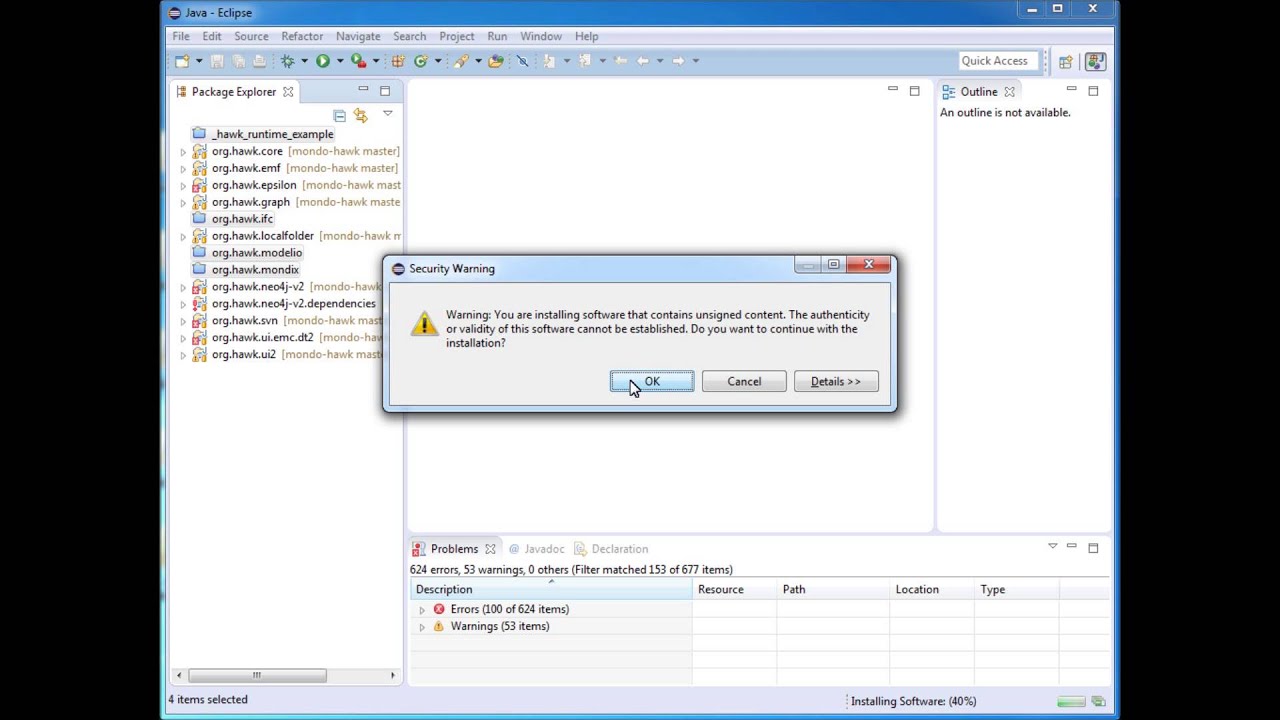Screen dimensions: 1280x720
Task: Open the Navigate menu
Action: [358, 36]
